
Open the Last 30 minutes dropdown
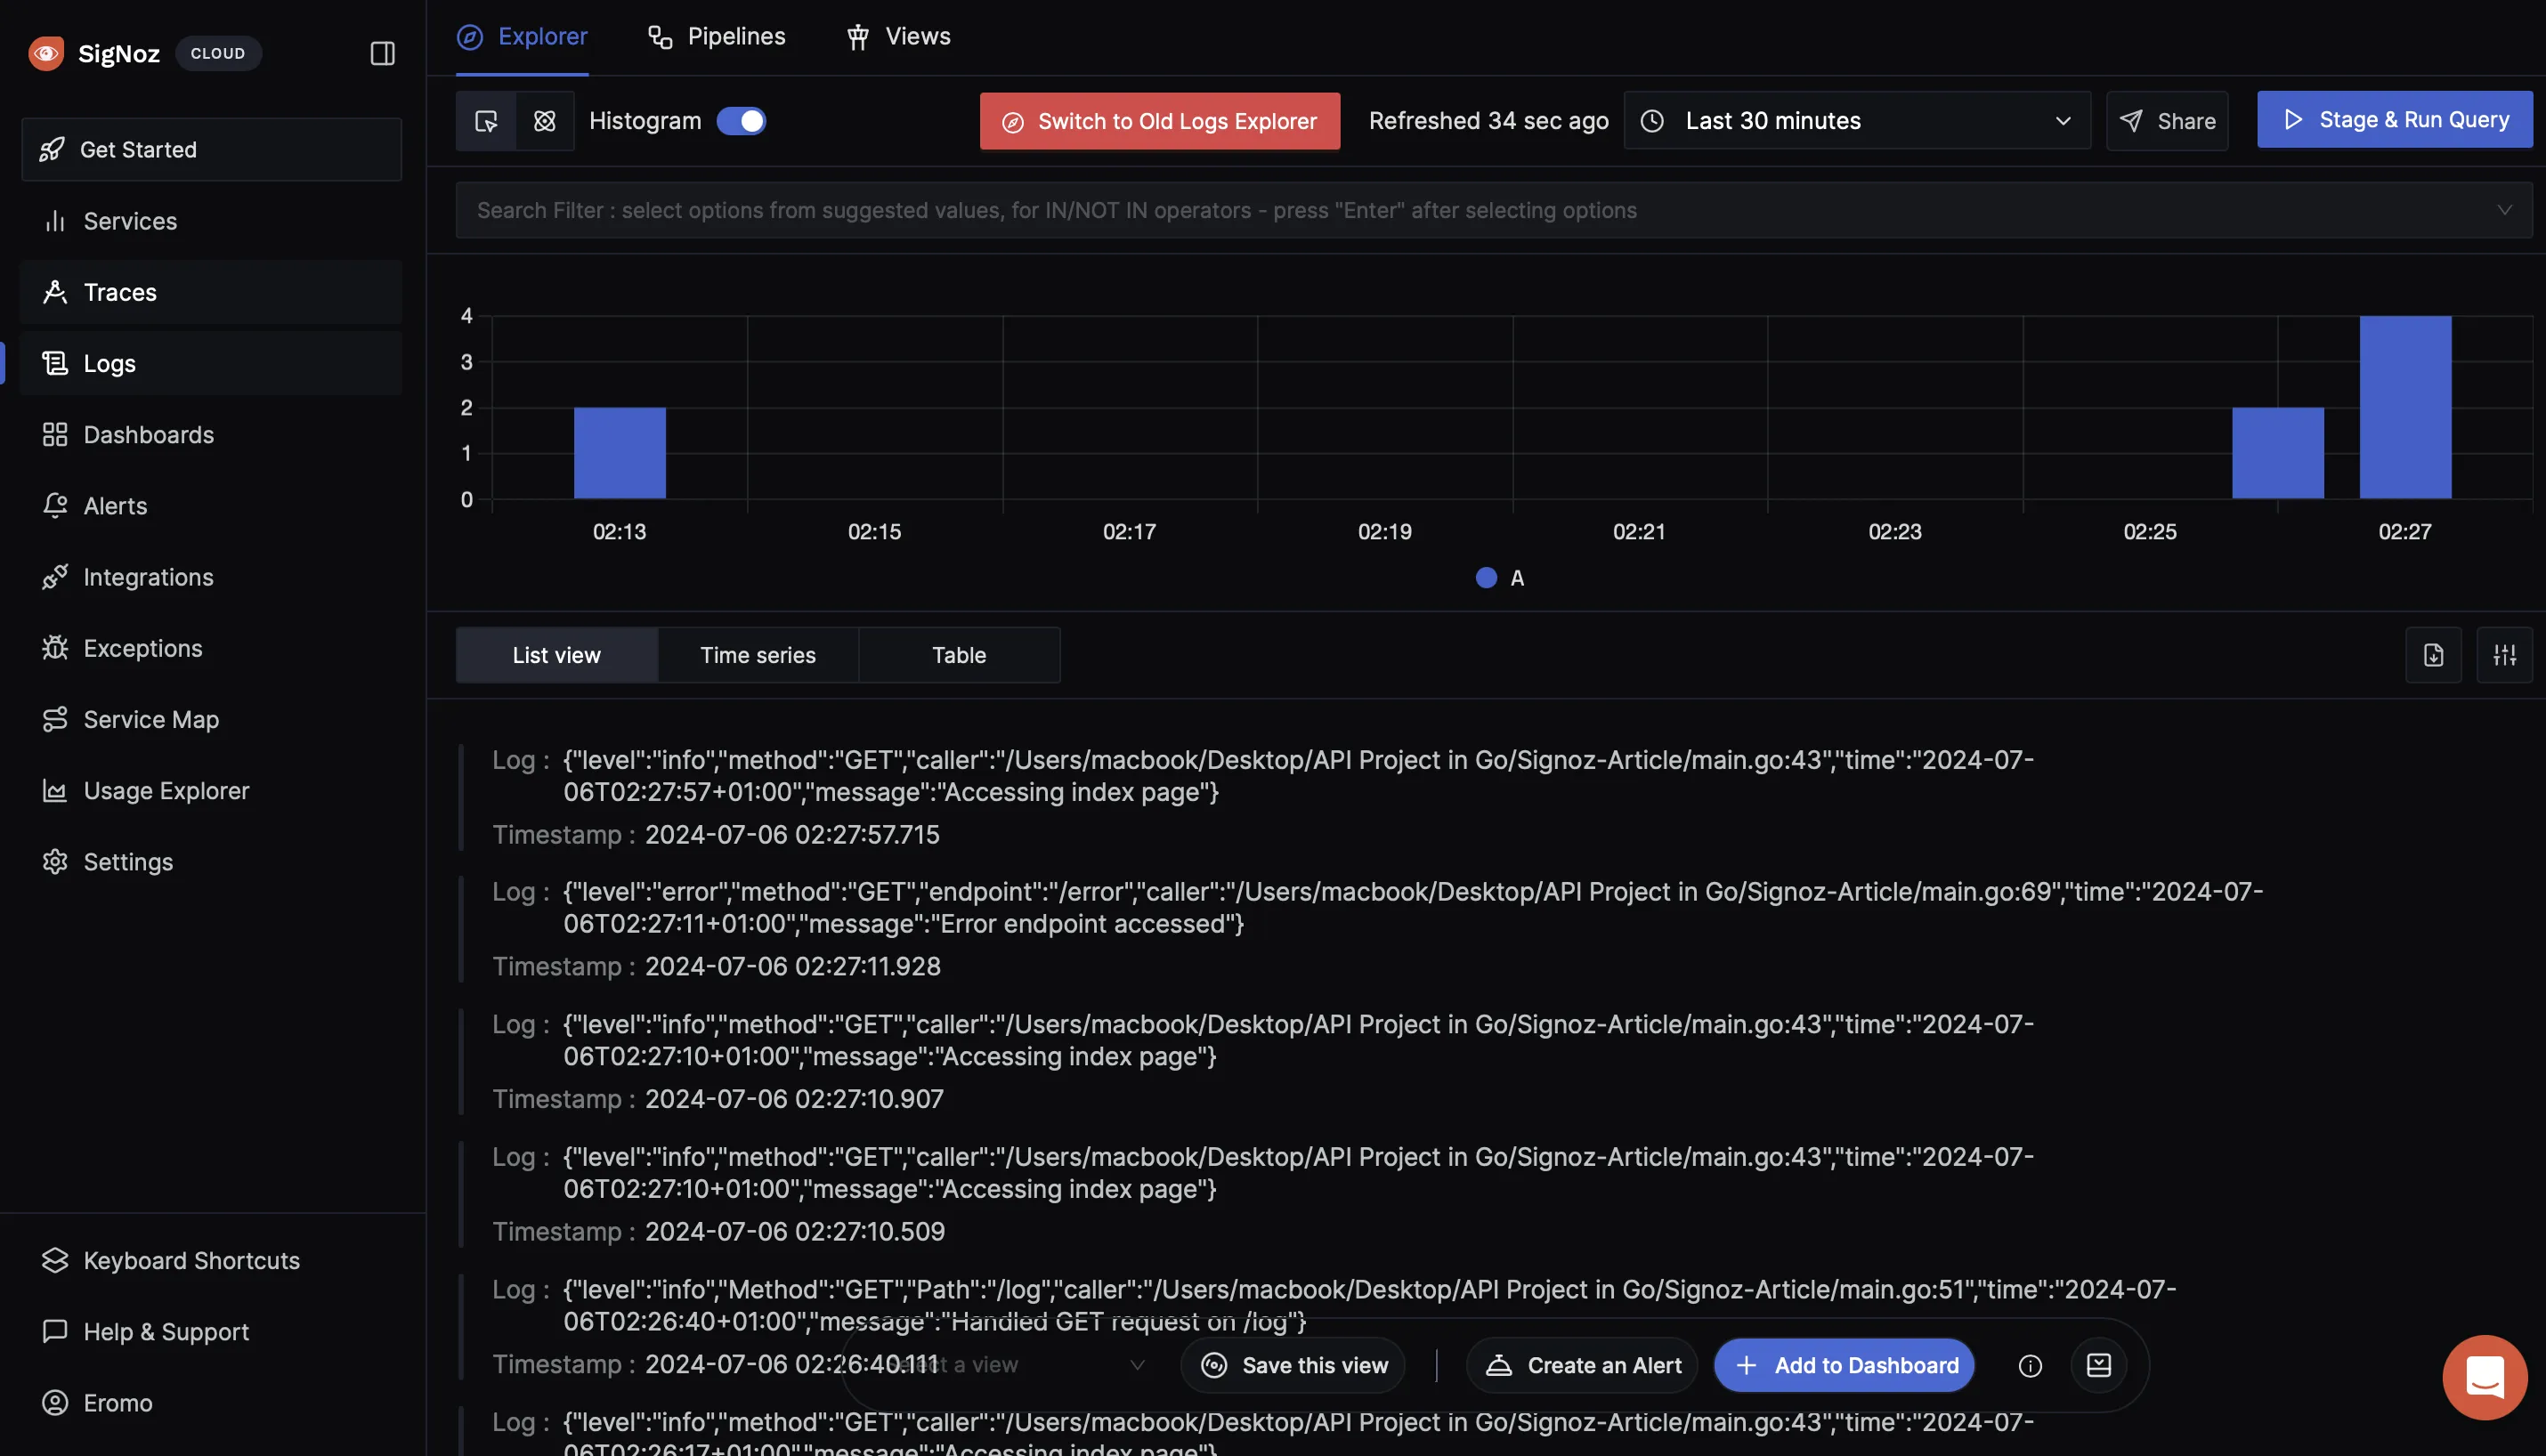click(1857, 119)
